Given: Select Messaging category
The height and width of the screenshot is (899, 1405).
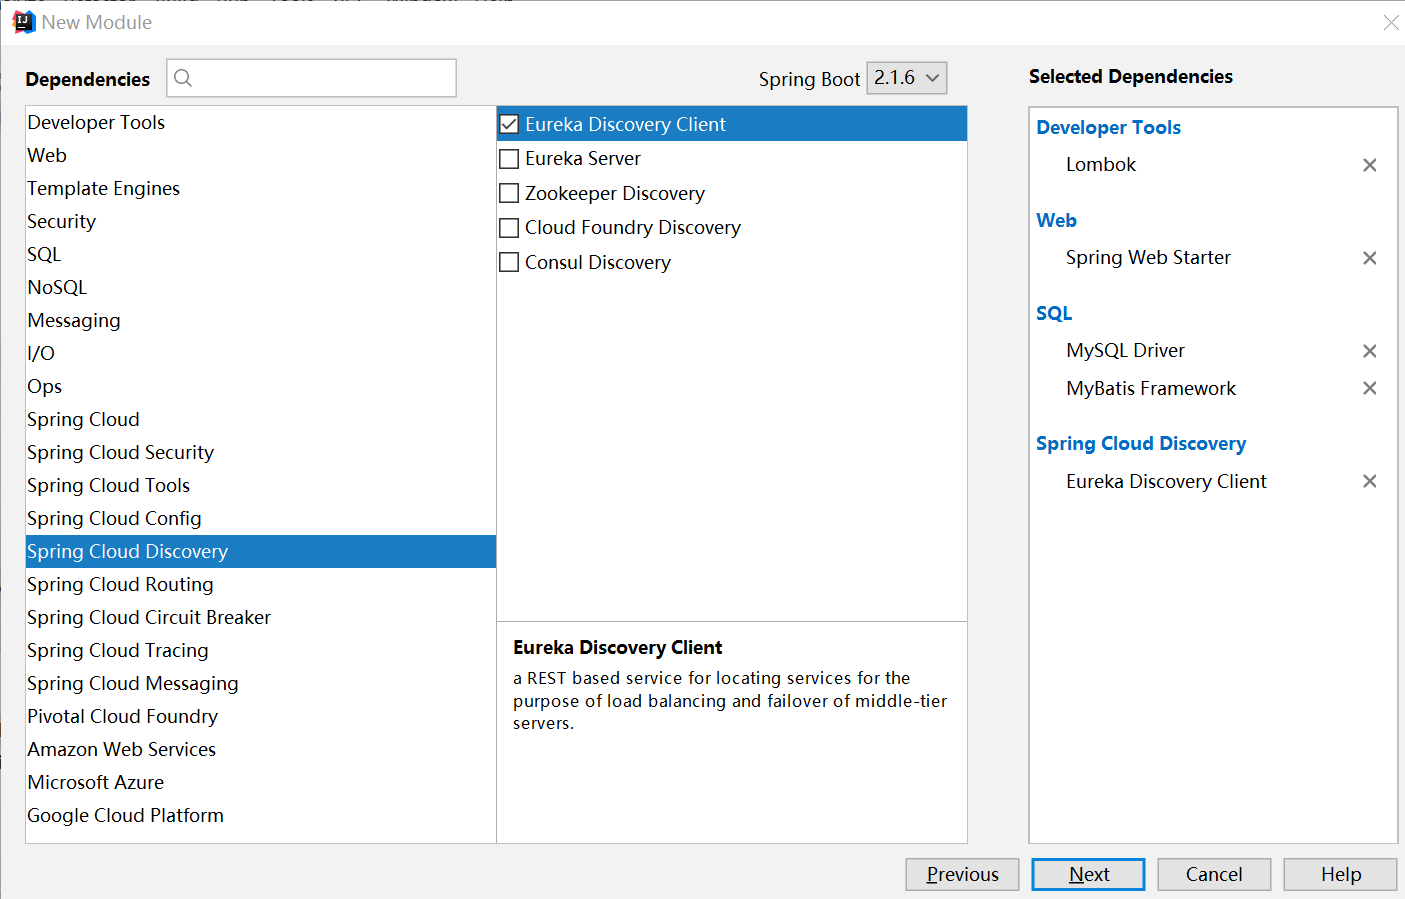Looking at the screenshot, I should point(261,320).
